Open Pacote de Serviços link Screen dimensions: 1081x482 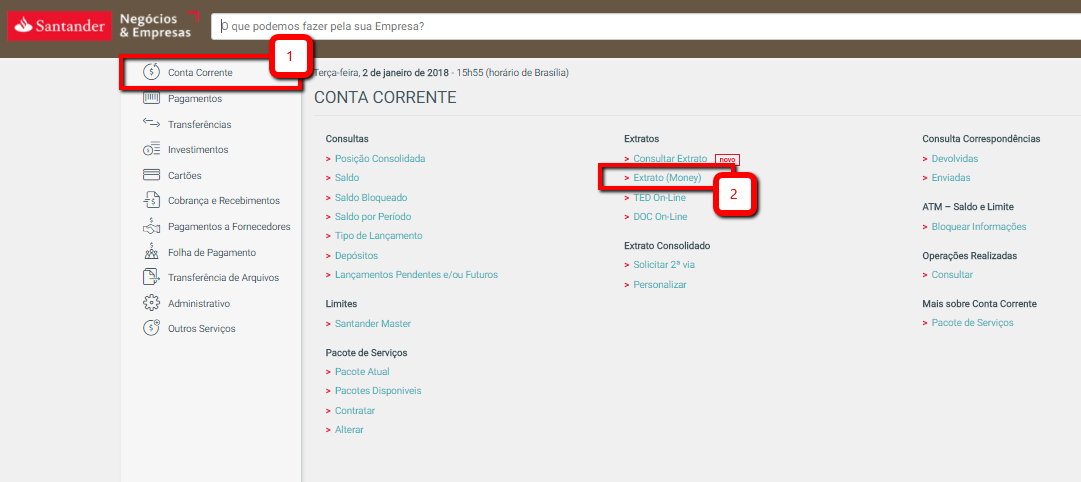(973, 323)
